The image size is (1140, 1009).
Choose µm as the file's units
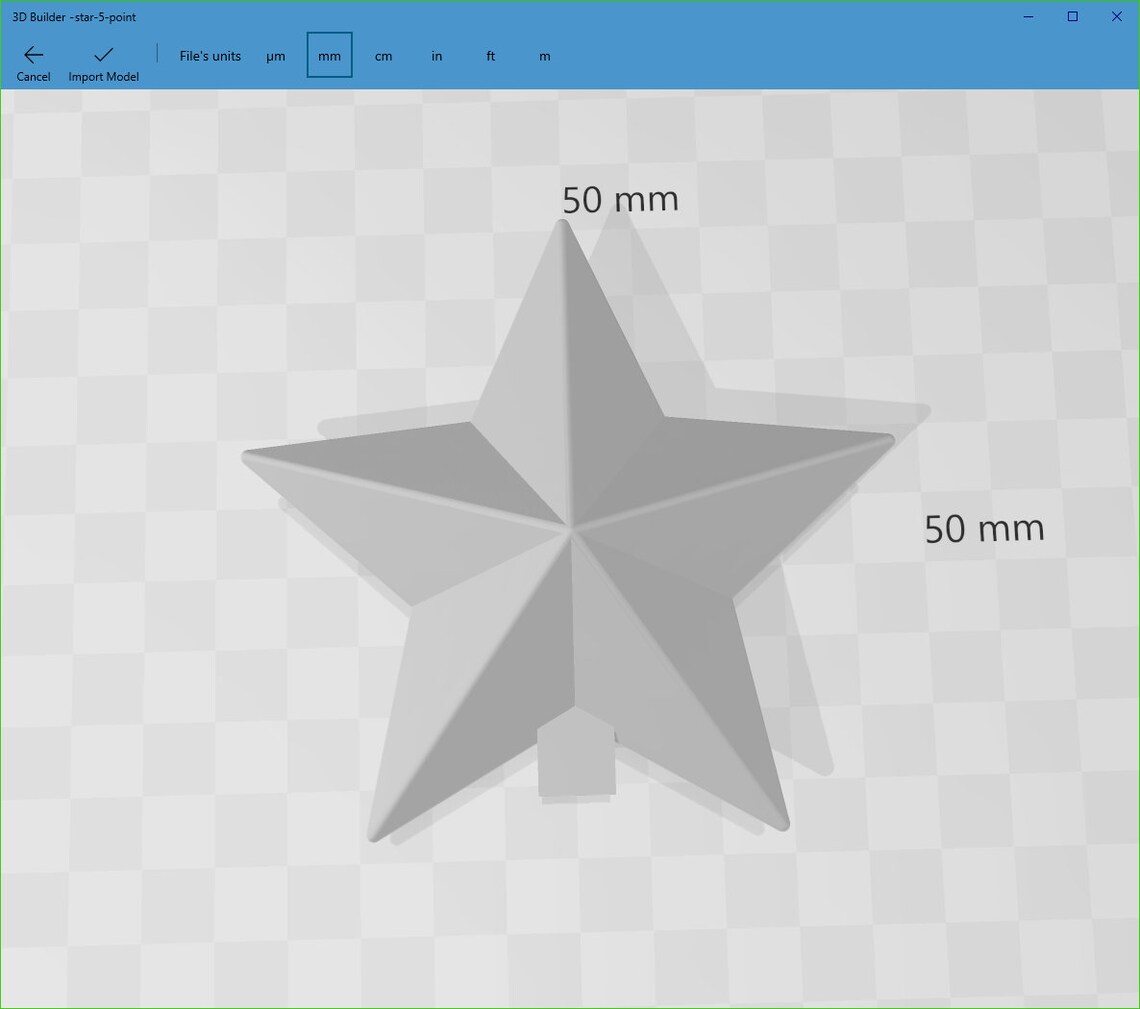276,56
